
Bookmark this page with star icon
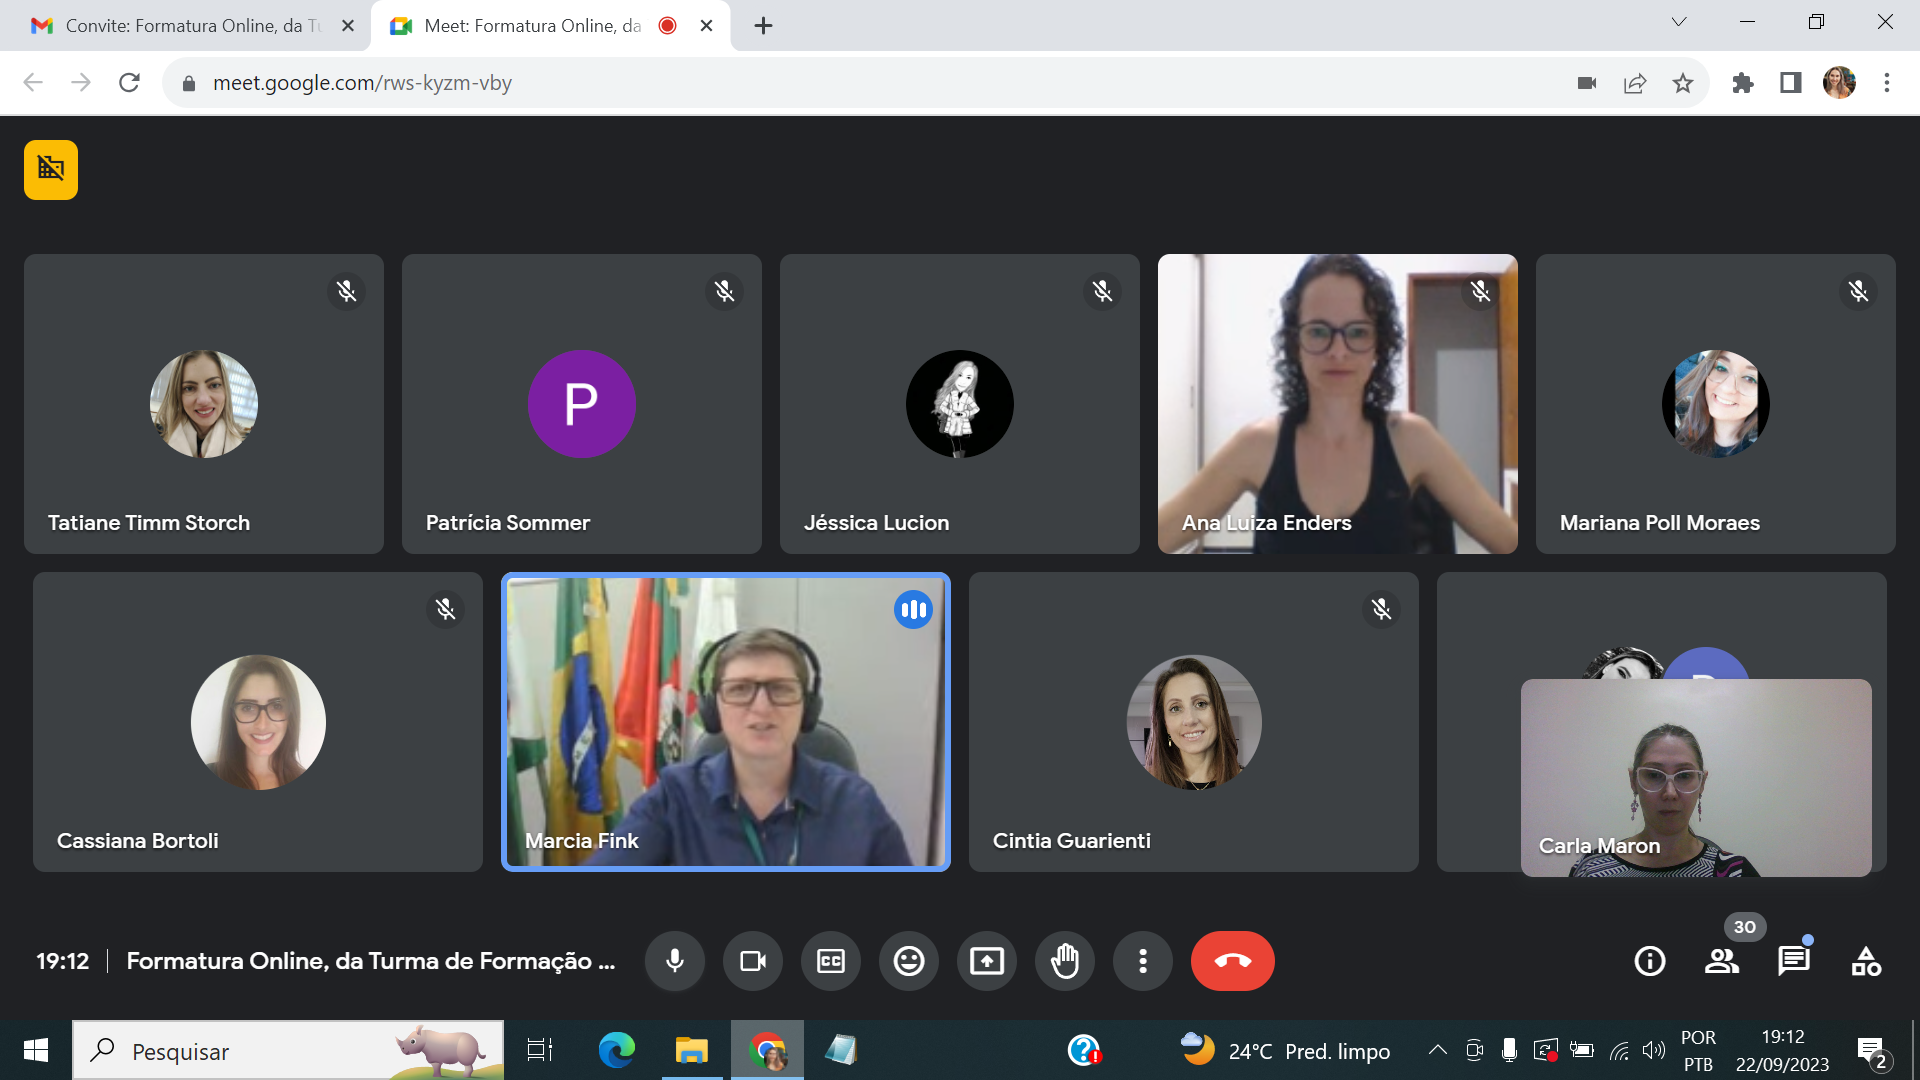pos(1683,83)
